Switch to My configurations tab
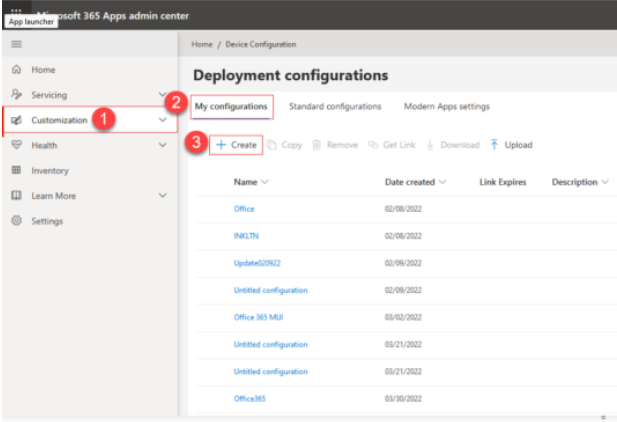617x422 pixels. click(x=231, y=106)
